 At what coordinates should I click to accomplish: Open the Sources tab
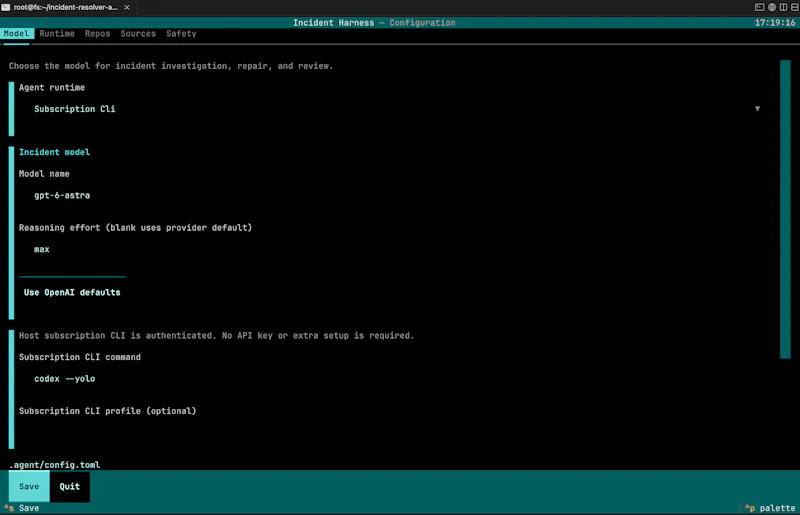click(x=138, y=34)
